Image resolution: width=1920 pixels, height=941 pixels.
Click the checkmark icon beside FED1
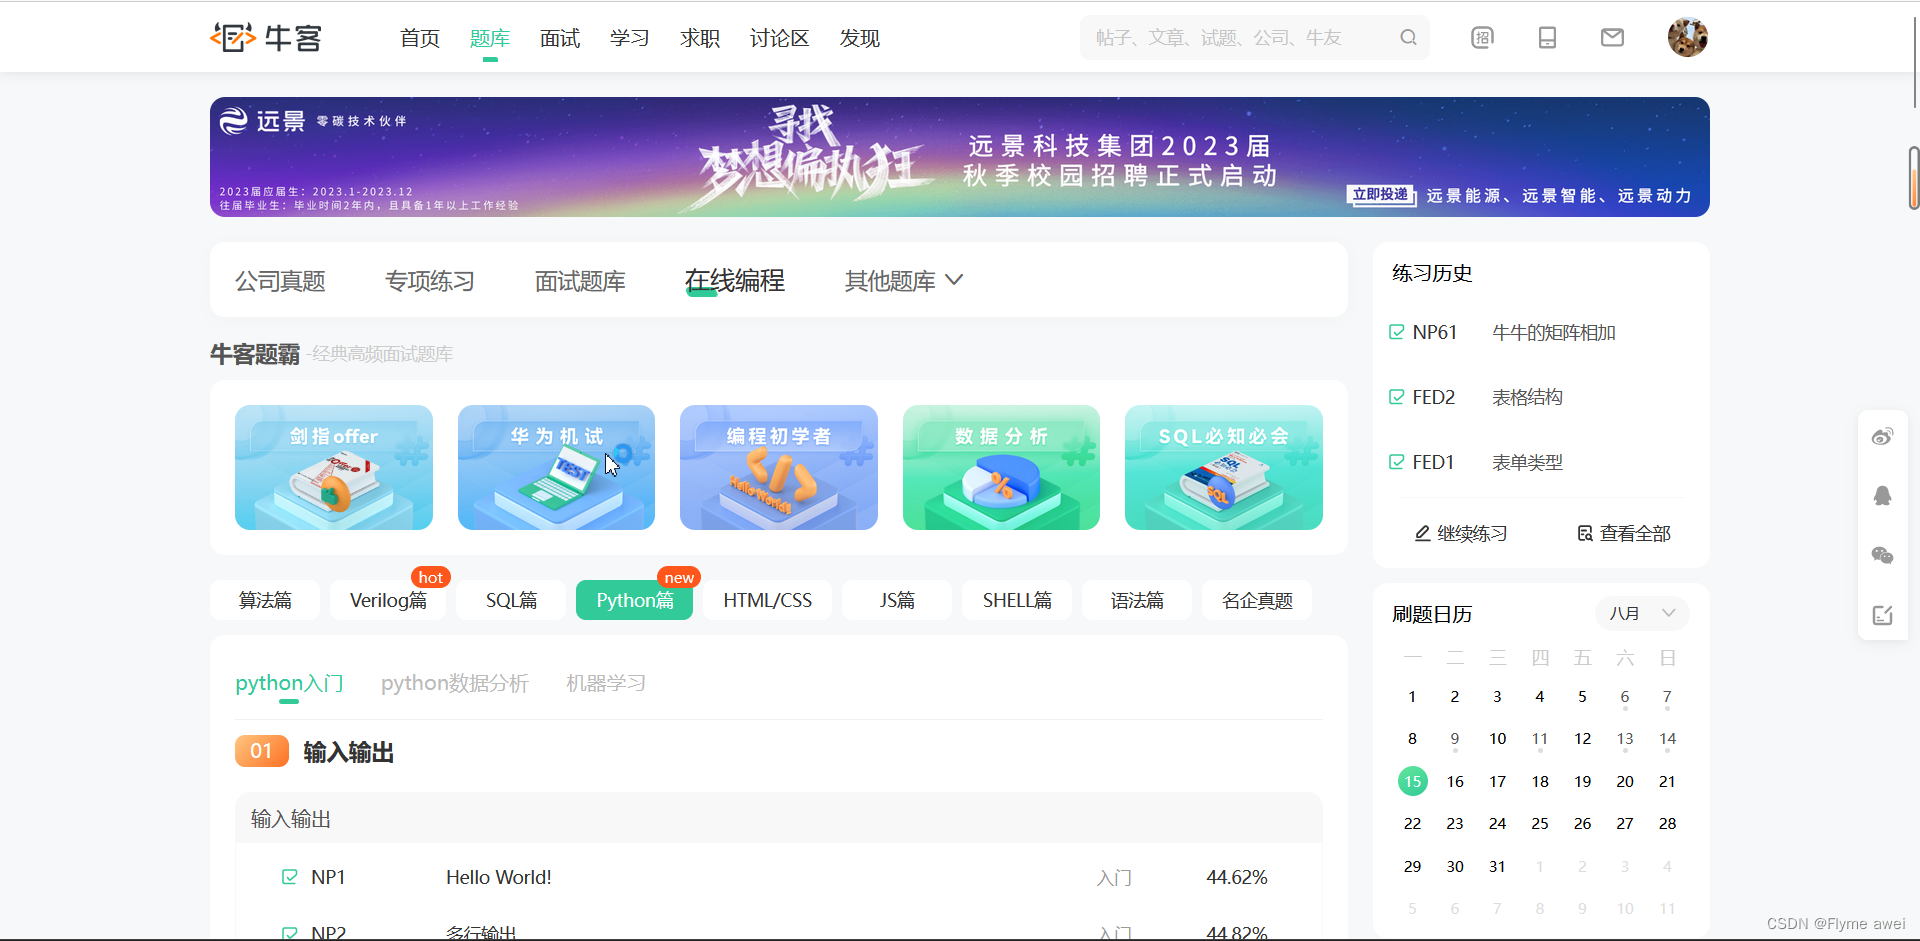1397,462
